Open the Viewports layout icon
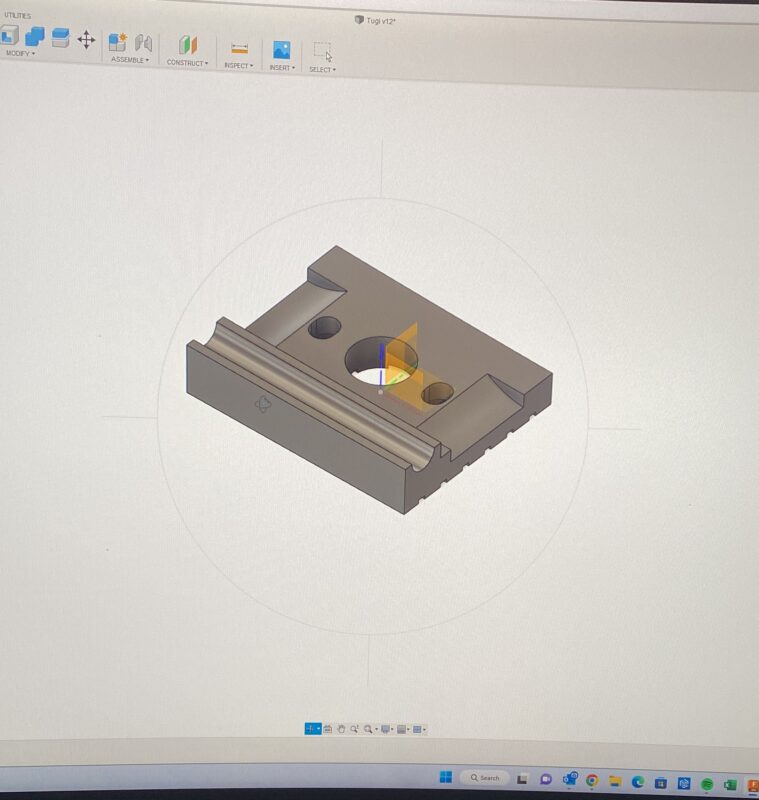The image size is (759, 800). (417, 730)
